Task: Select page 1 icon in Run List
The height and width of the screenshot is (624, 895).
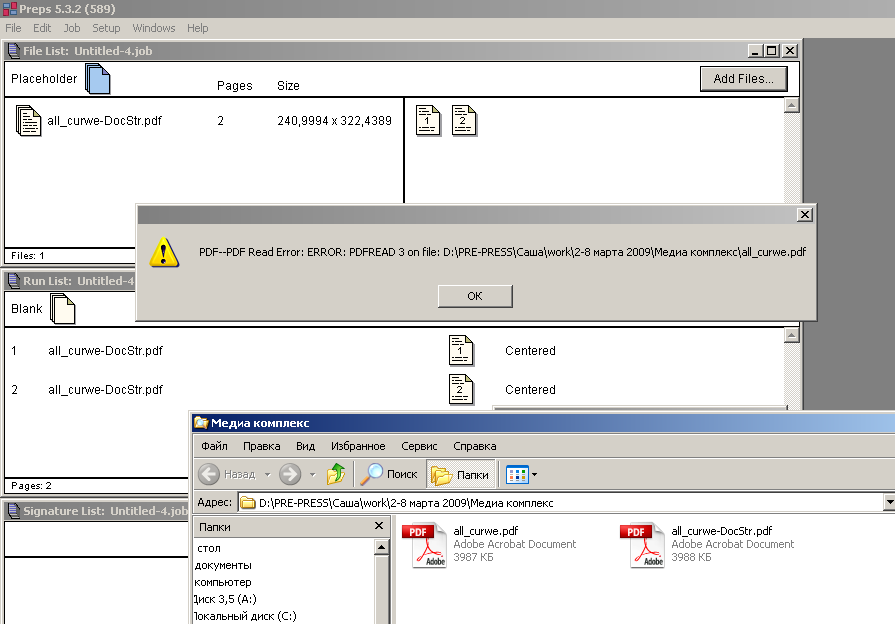Action: click(x=461, y=351)
